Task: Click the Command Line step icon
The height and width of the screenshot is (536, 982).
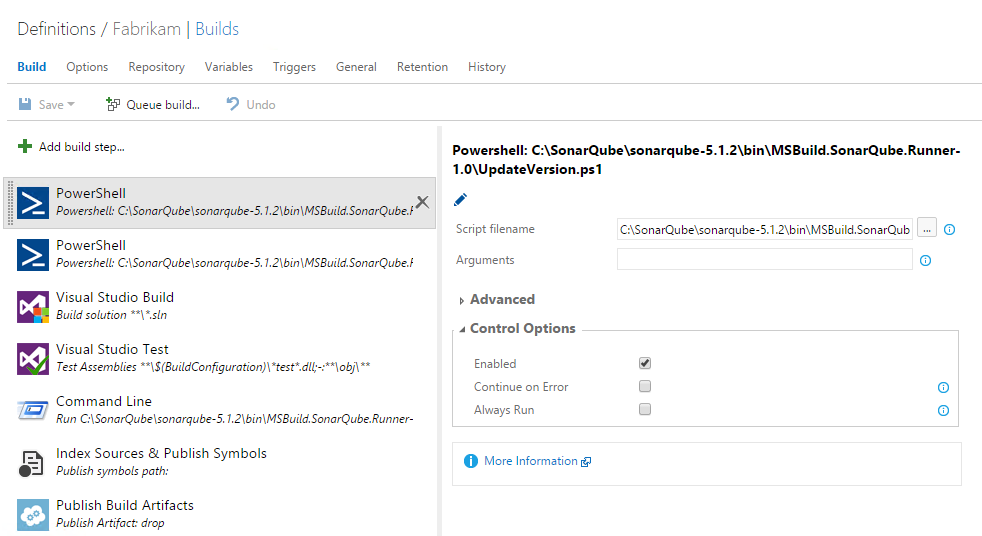Action: click(x=33, y=410)
